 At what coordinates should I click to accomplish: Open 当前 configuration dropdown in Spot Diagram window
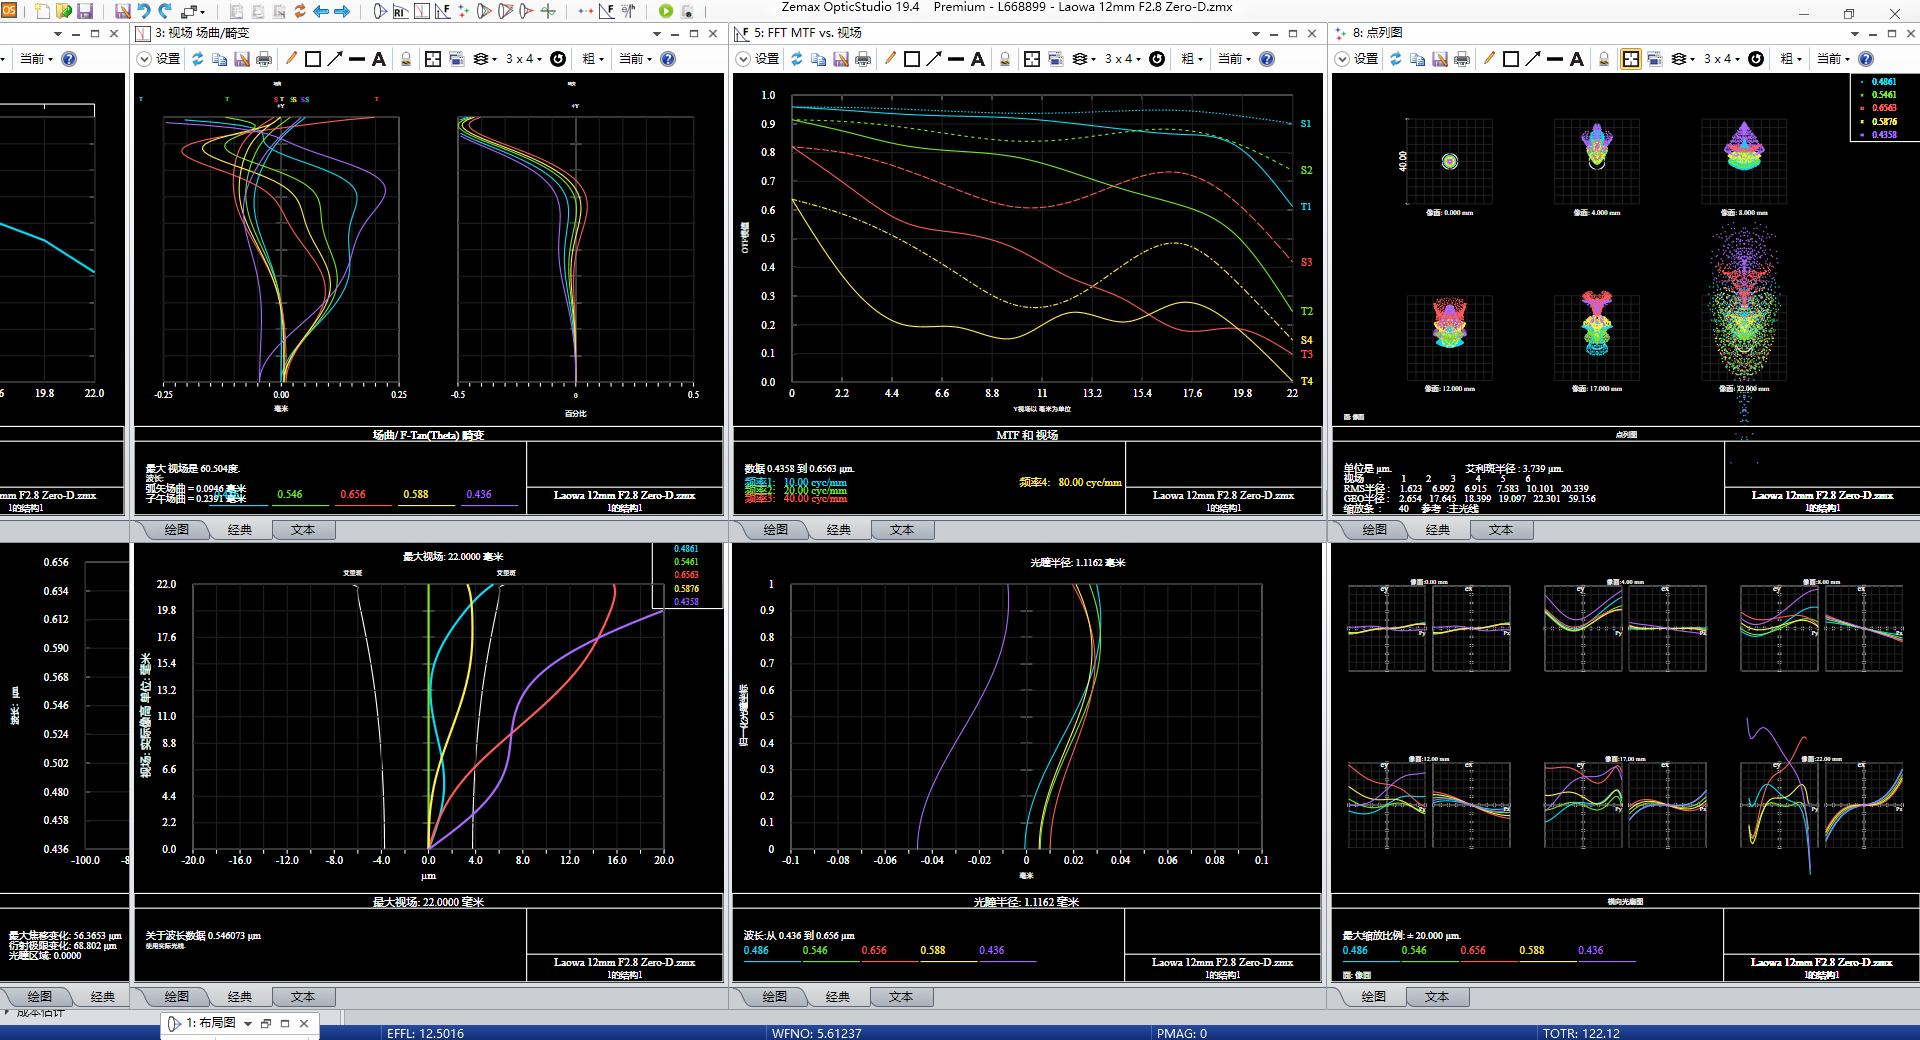click(1834, 59)
